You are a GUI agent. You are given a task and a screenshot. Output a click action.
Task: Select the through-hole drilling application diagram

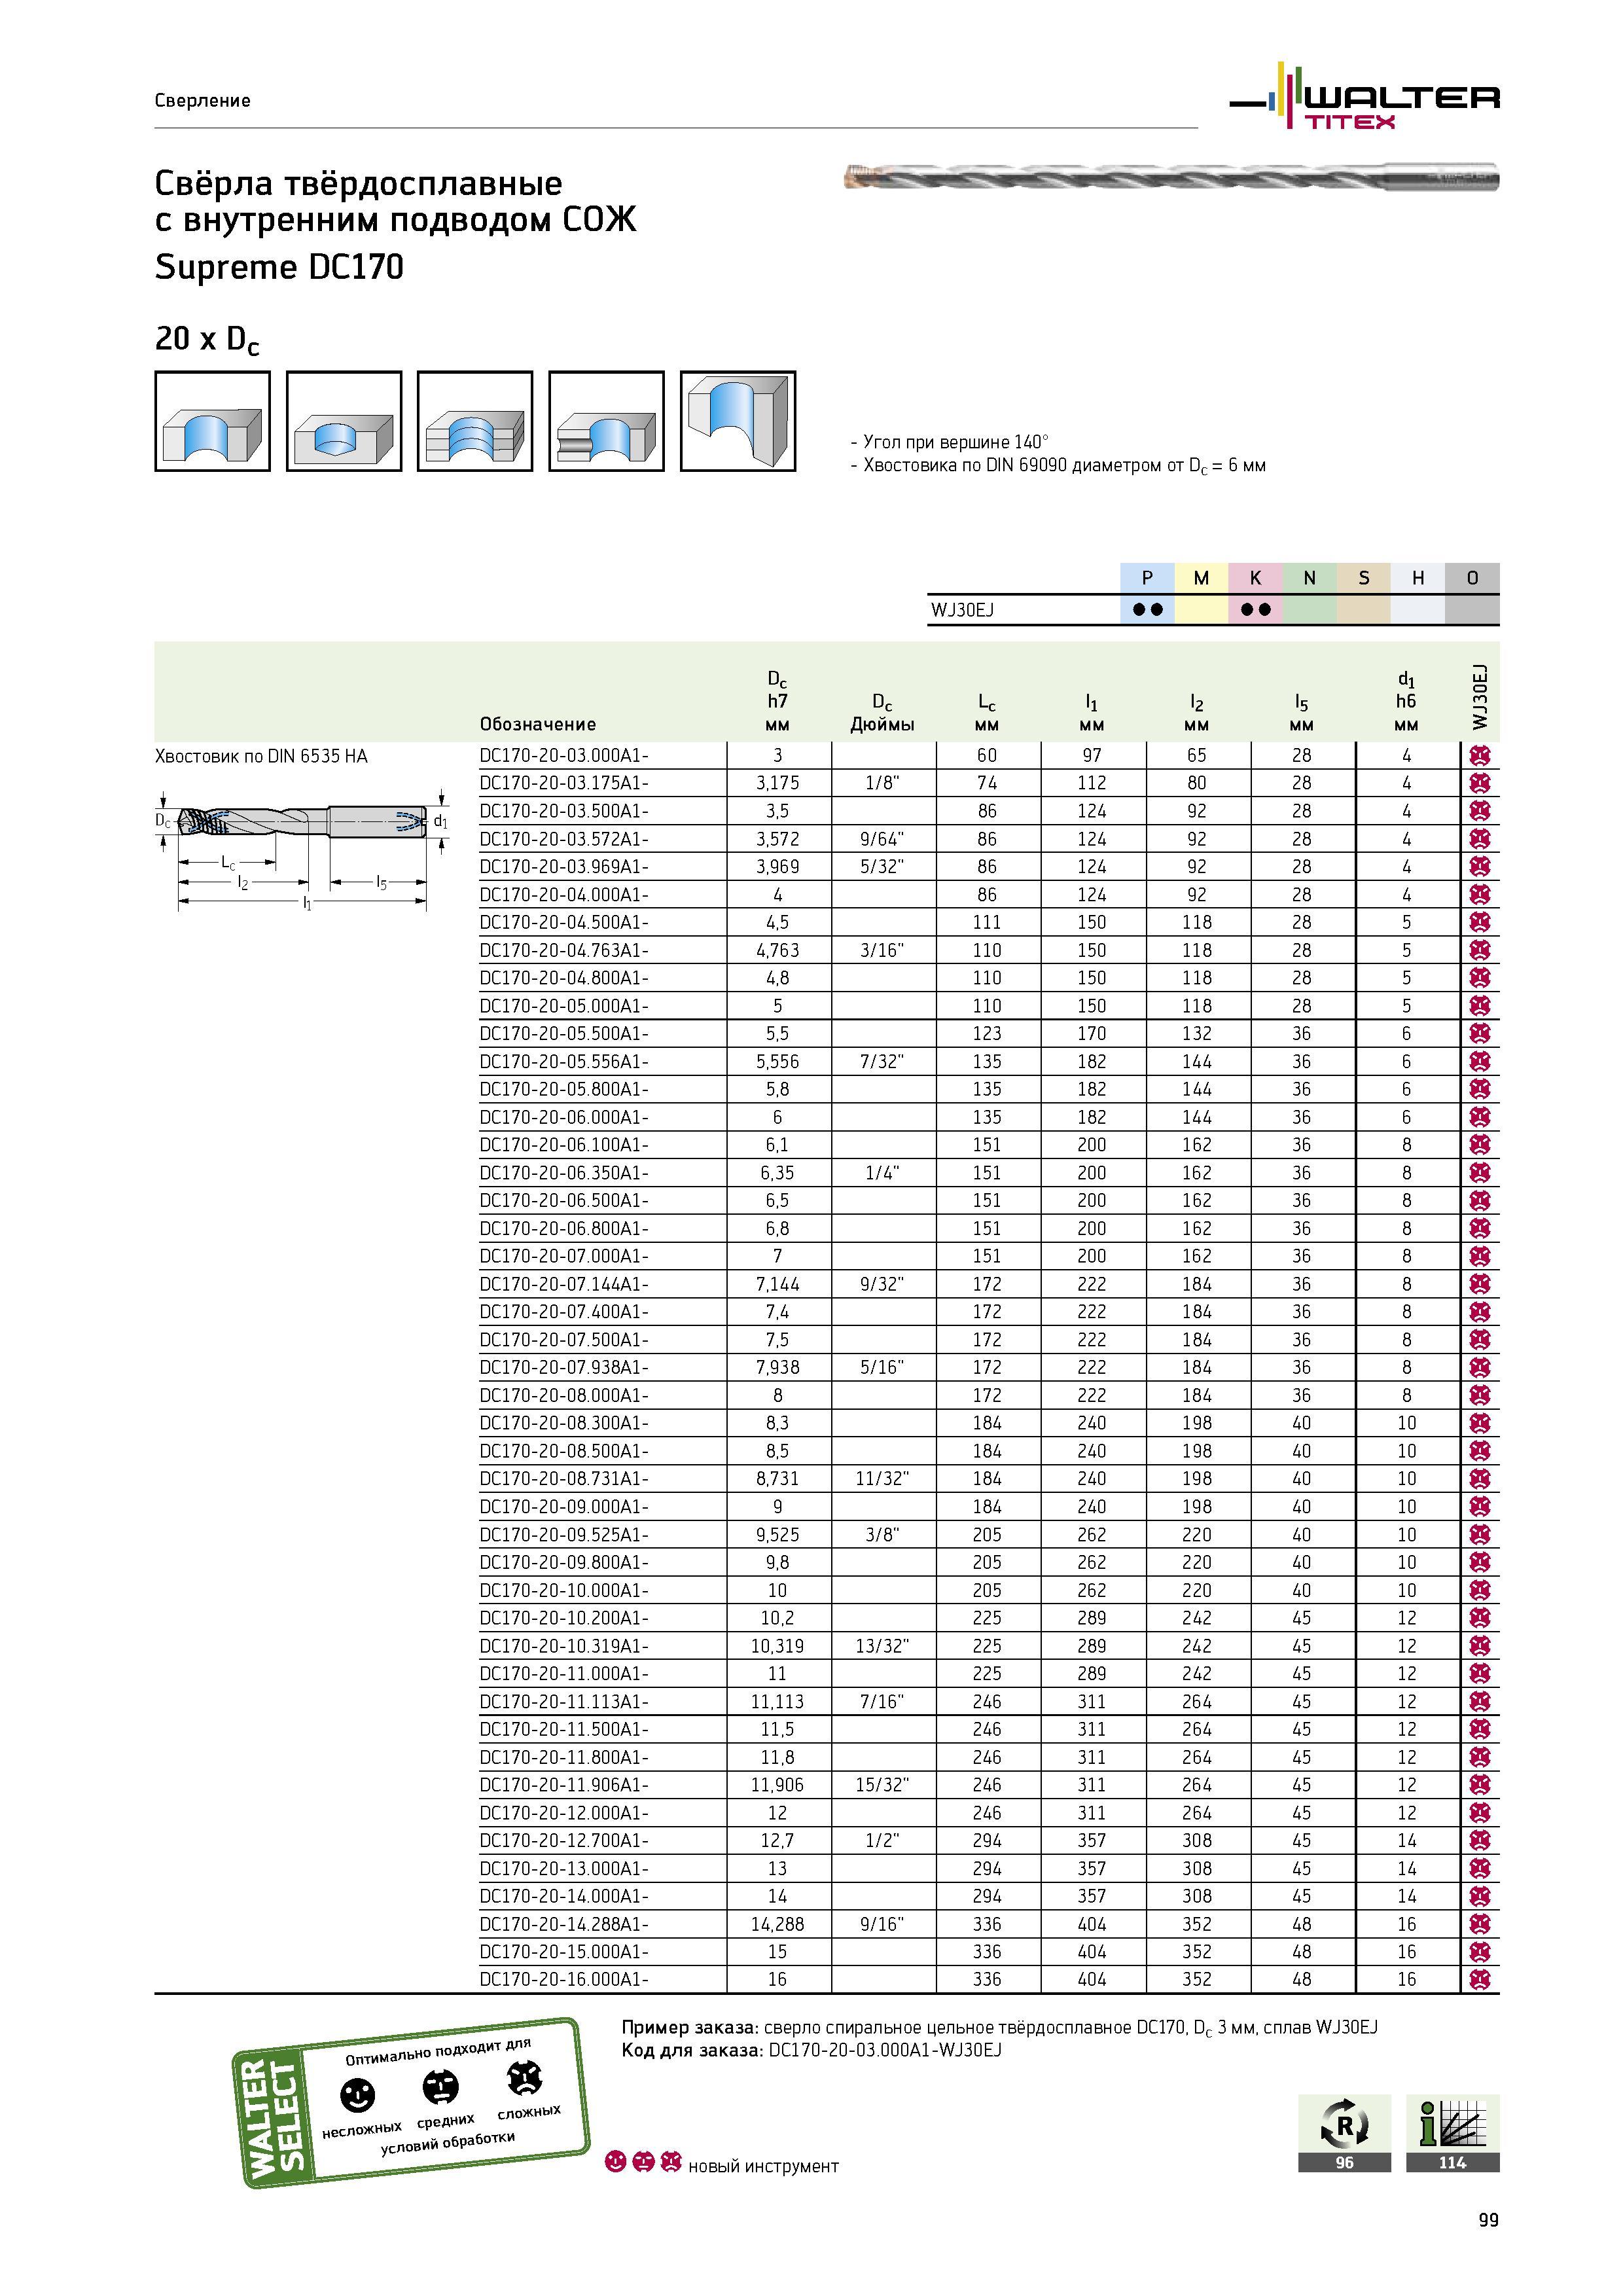pos(212,421)
